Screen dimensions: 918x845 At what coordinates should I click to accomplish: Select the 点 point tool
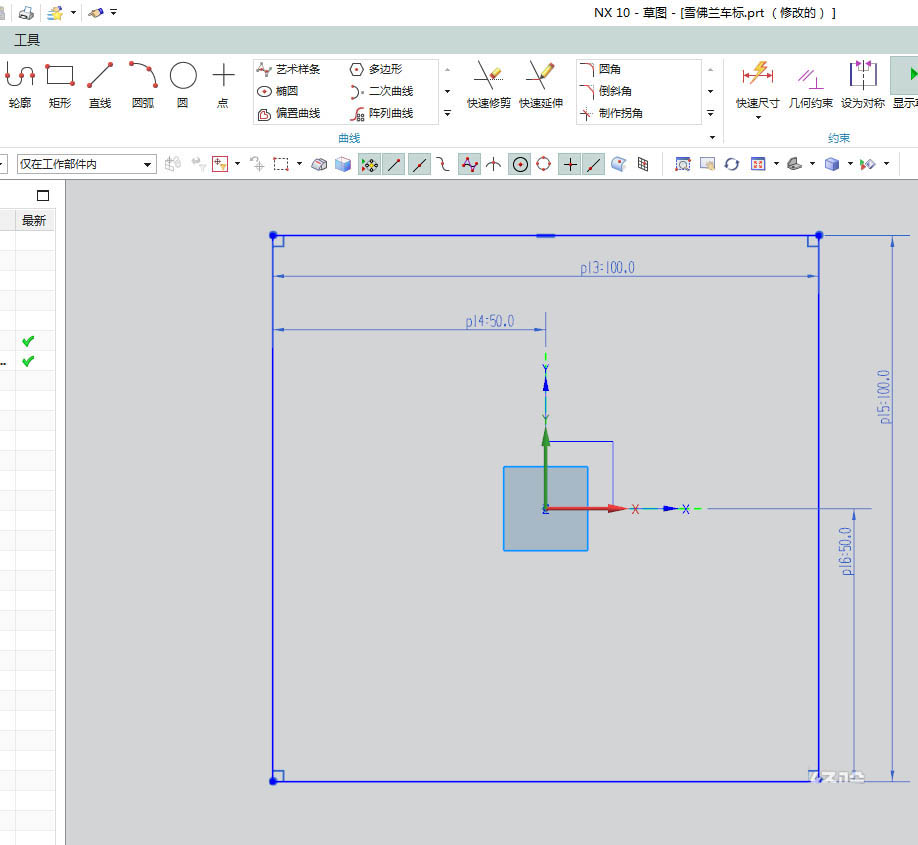[222, 85]
